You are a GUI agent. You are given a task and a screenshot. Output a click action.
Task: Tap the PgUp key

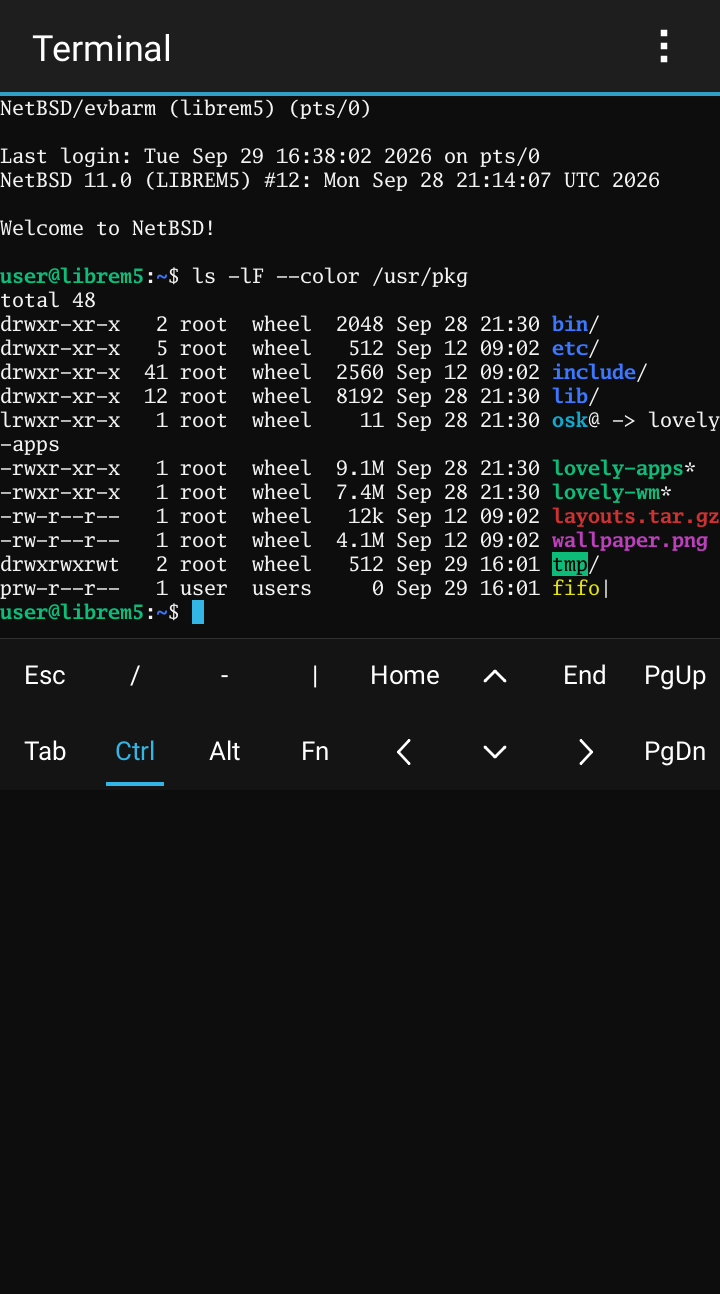coord(675,676)
